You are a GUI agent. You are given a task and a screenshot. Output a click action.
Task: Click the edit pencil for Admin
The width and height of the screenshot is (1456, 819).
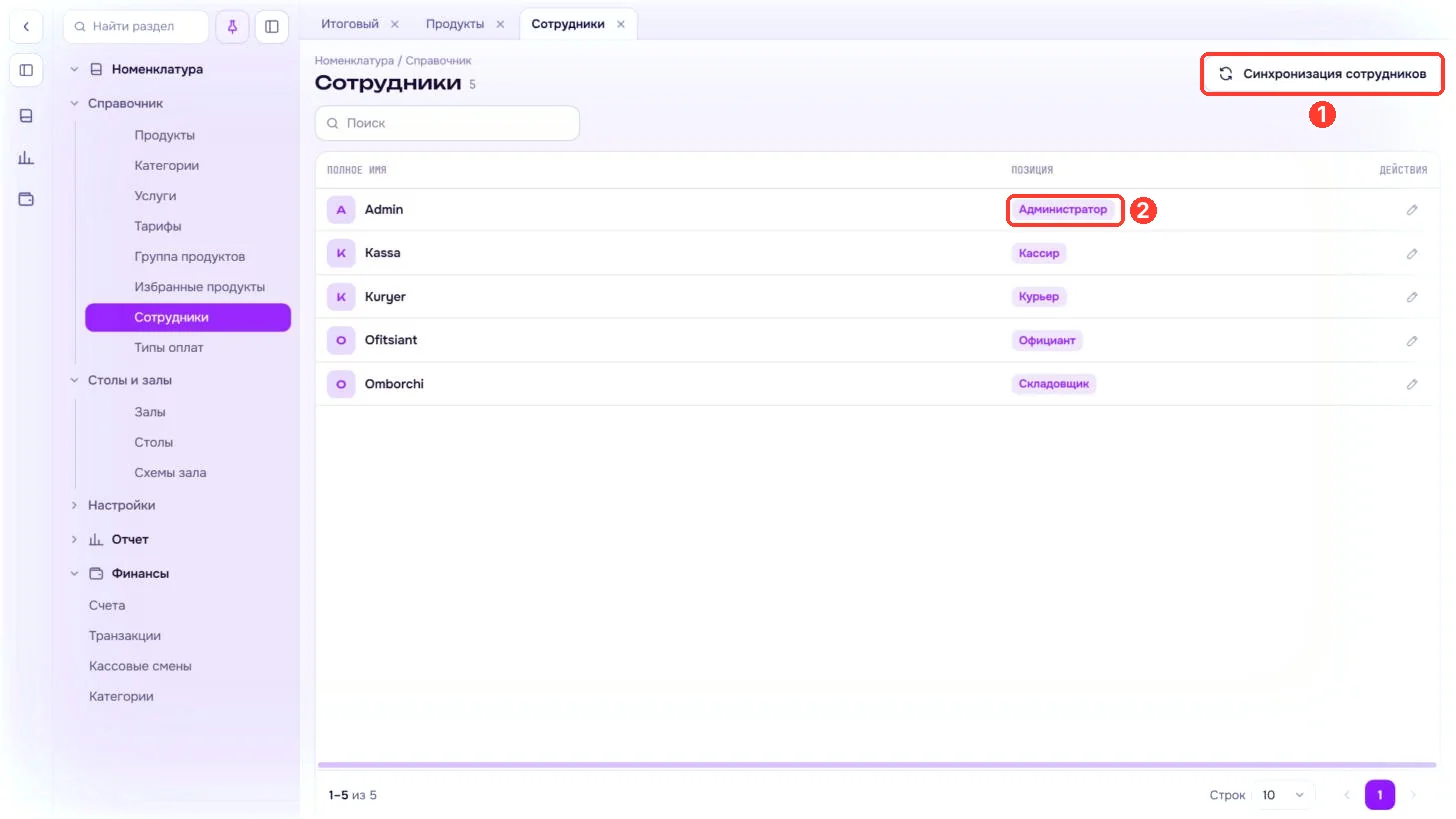tap(1412, 210)
